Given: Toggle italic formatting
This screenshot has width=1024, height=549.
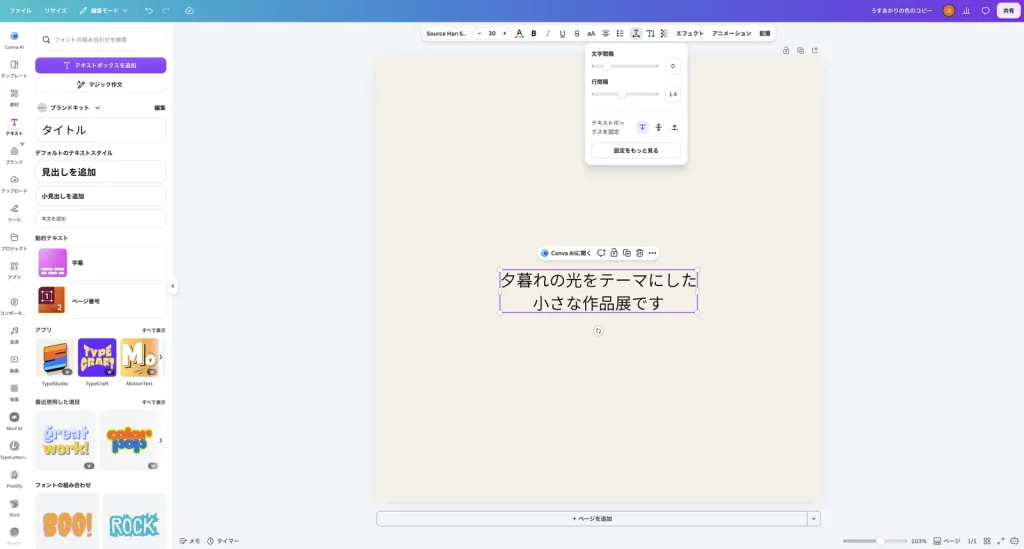Looking at the screenshot, I should pos(548,33).
